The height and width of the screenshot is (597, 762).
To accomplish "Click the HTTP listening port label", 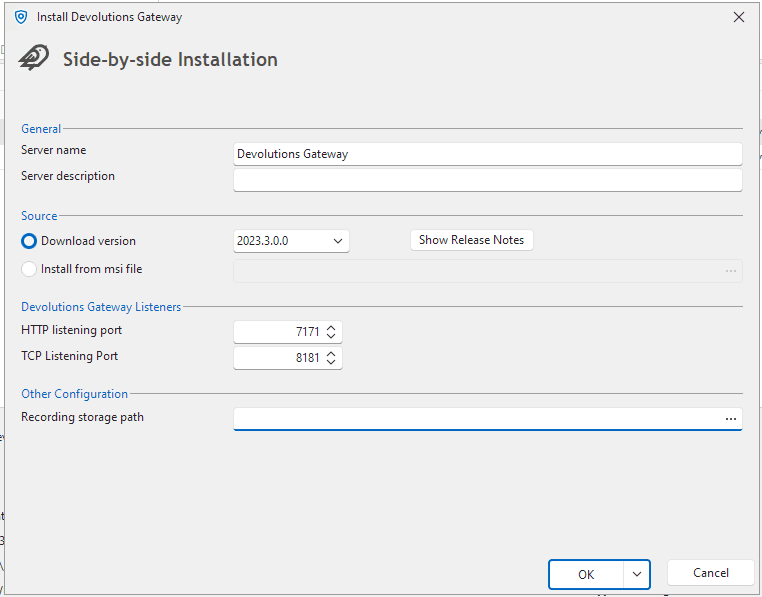I will pos(71,330).
